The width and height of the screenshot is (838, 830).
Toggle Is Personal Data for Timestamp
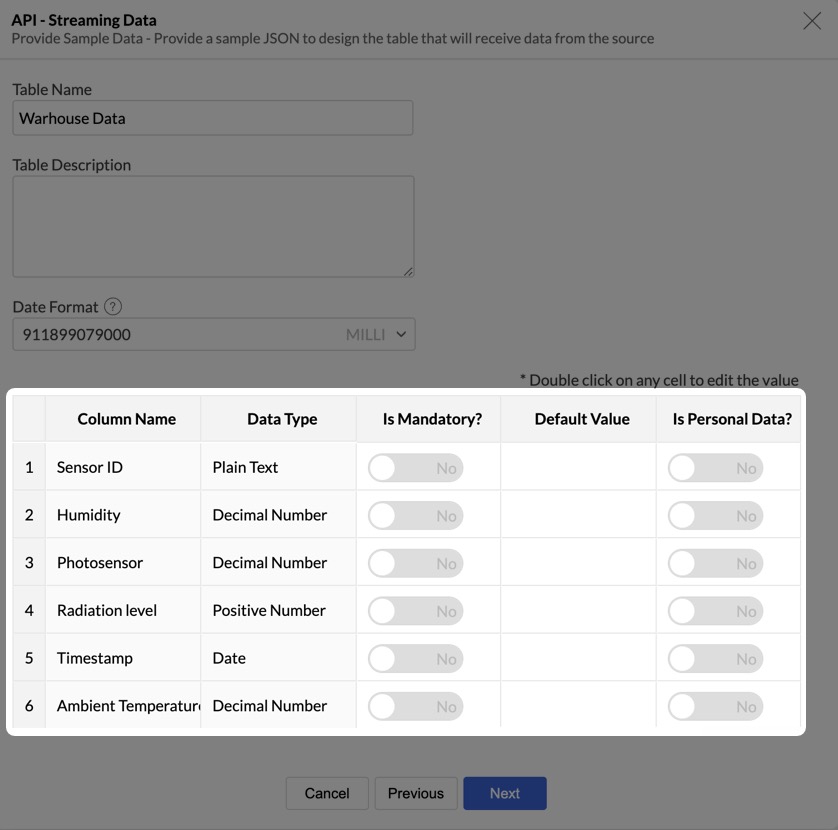pyautogui.click(x=715, y=659)
